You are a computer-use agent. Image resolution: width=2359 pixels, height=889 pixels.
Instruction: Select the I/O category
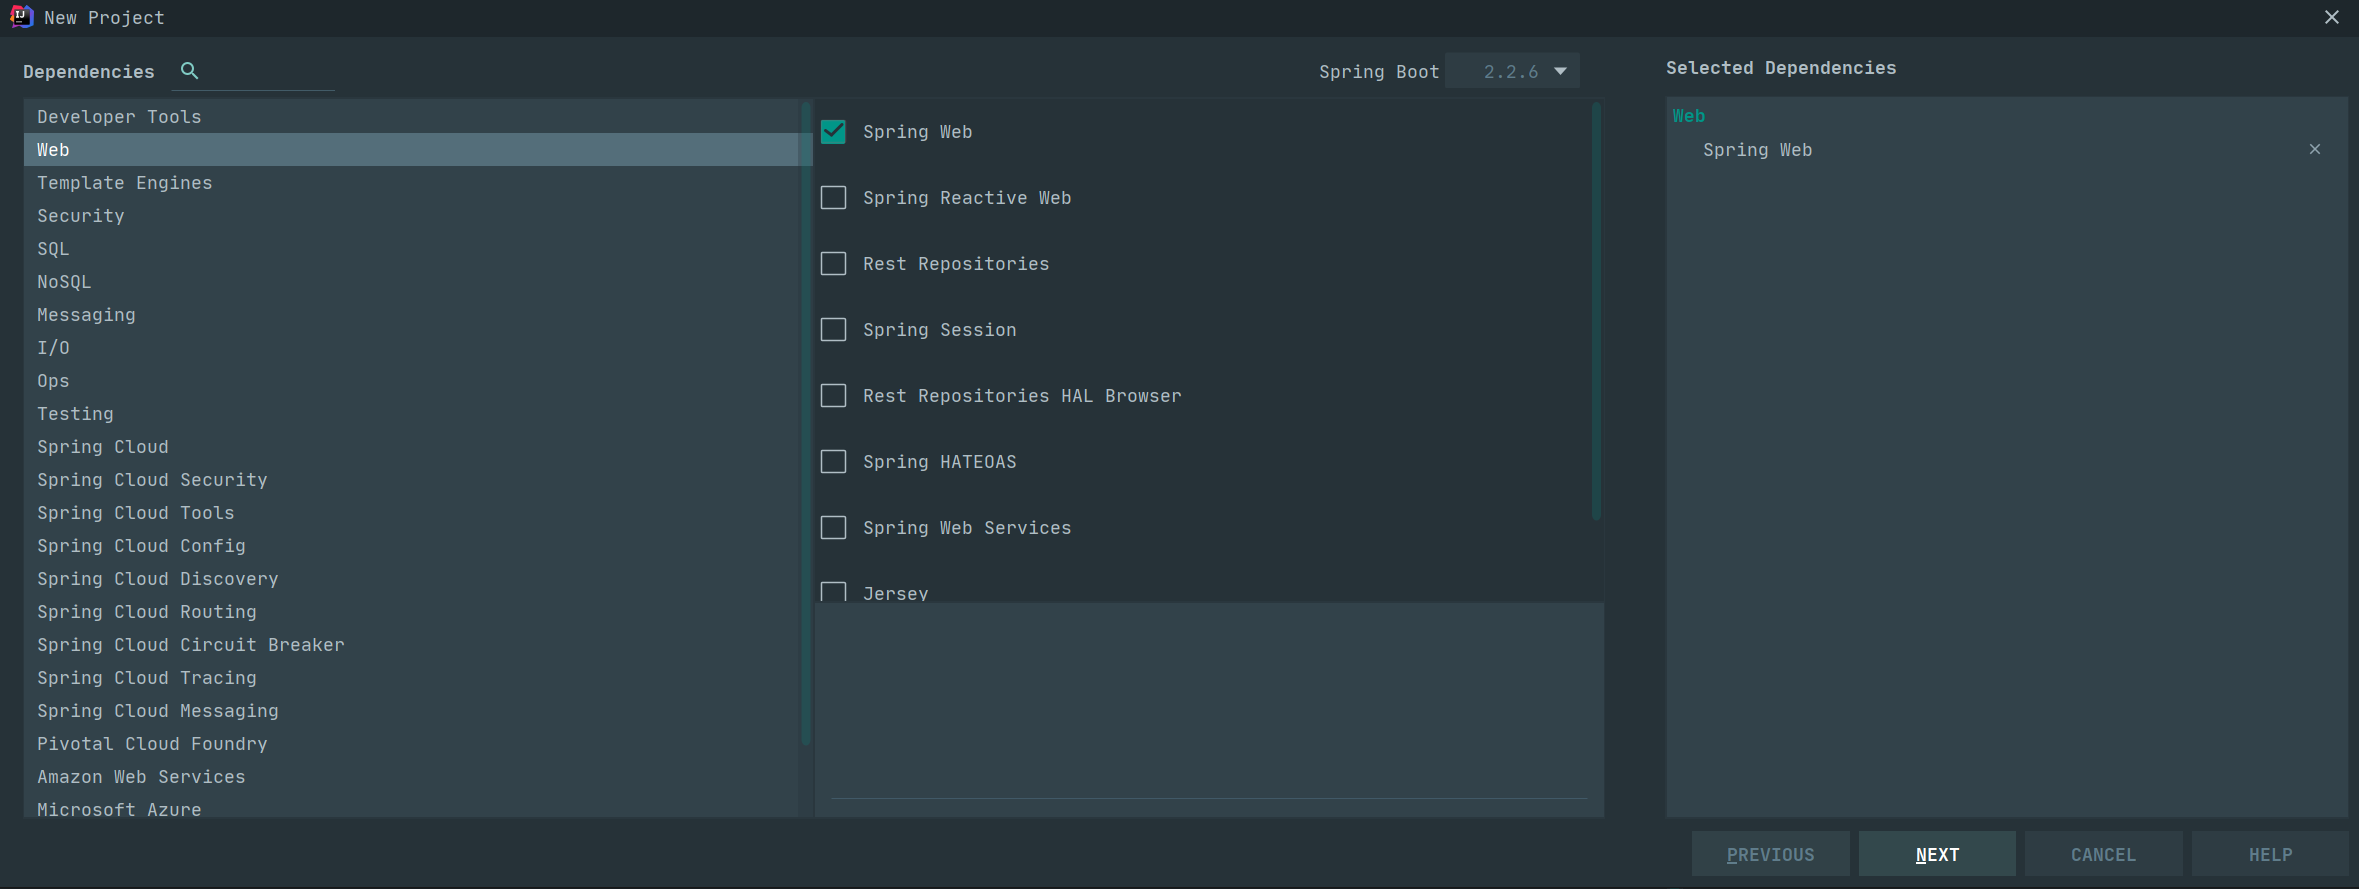coord(412,348)
